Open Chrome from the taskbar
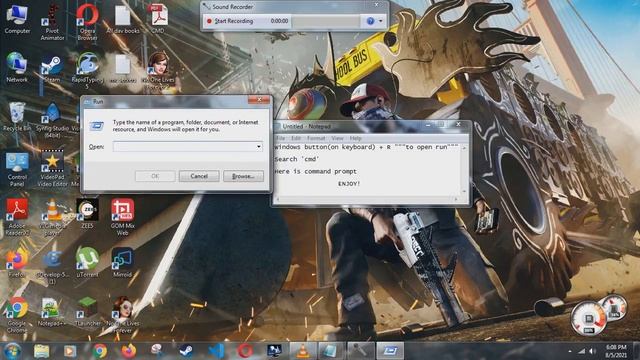The height and width of the screenshot is (360, 640). (99, 351)
